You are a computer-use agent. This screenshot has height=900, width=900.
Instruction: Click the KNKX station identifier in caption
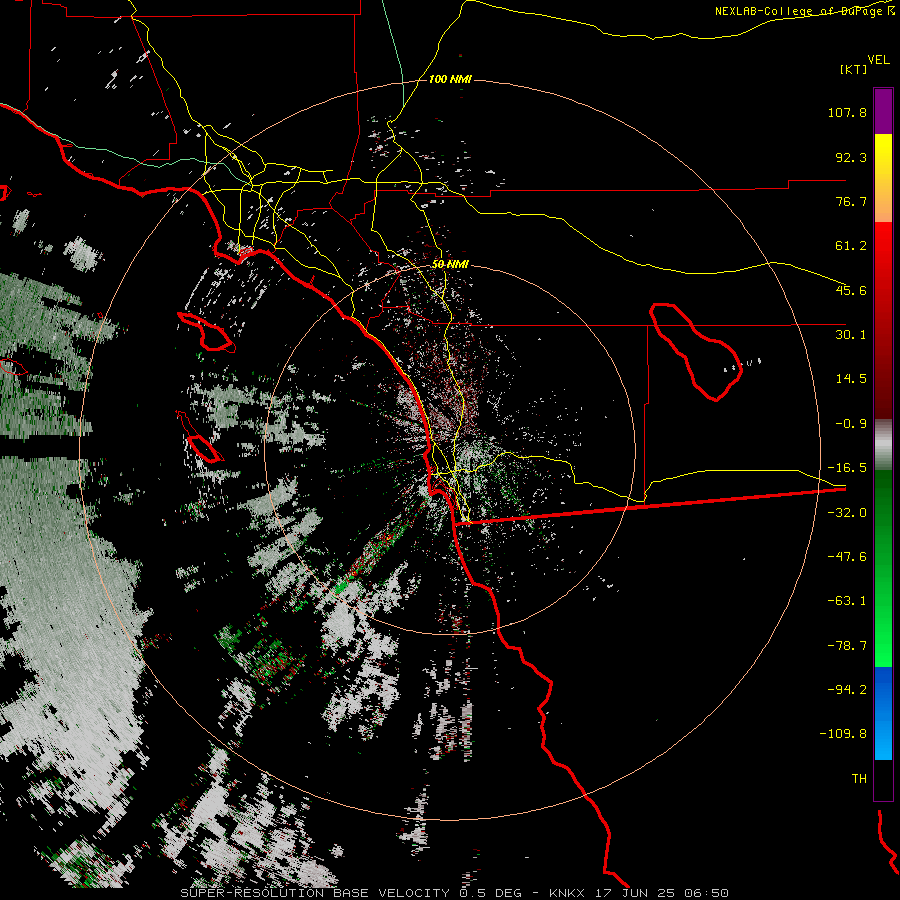(567, 893)
